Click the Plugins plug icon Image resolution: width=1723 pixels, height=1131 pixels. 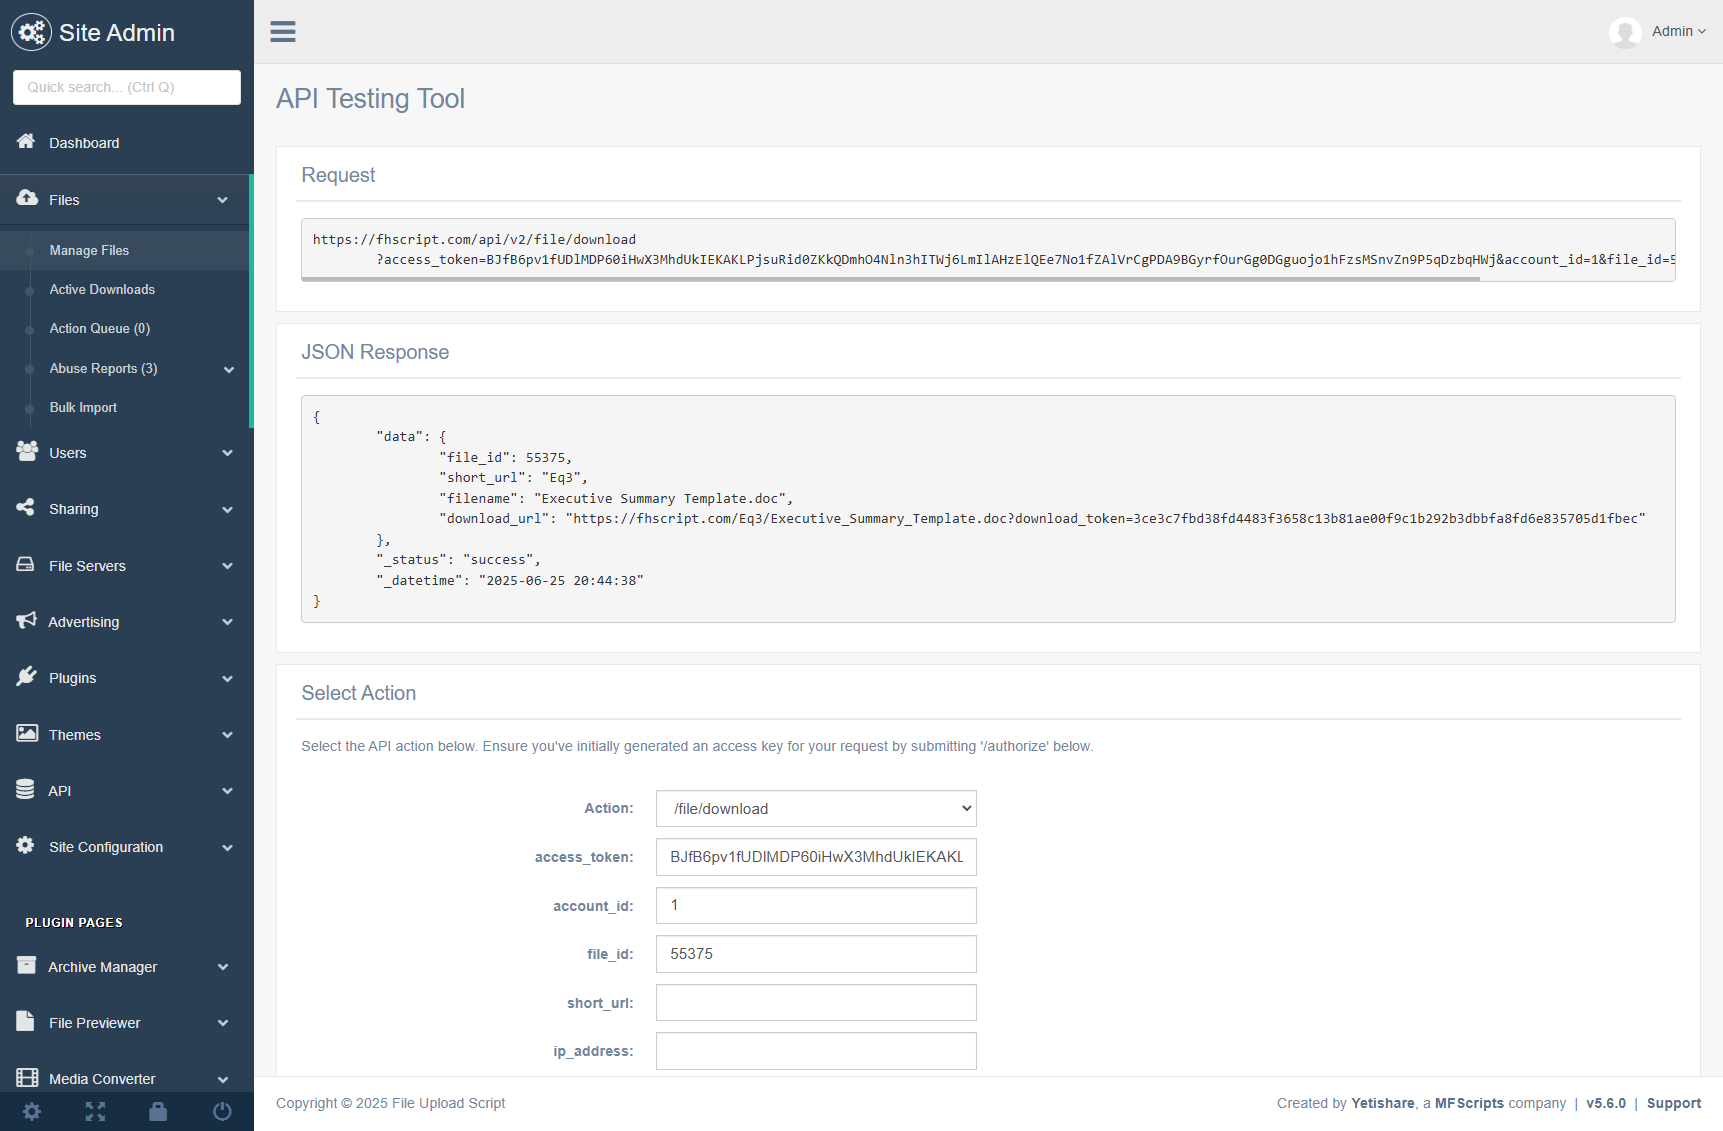(26, 677)
